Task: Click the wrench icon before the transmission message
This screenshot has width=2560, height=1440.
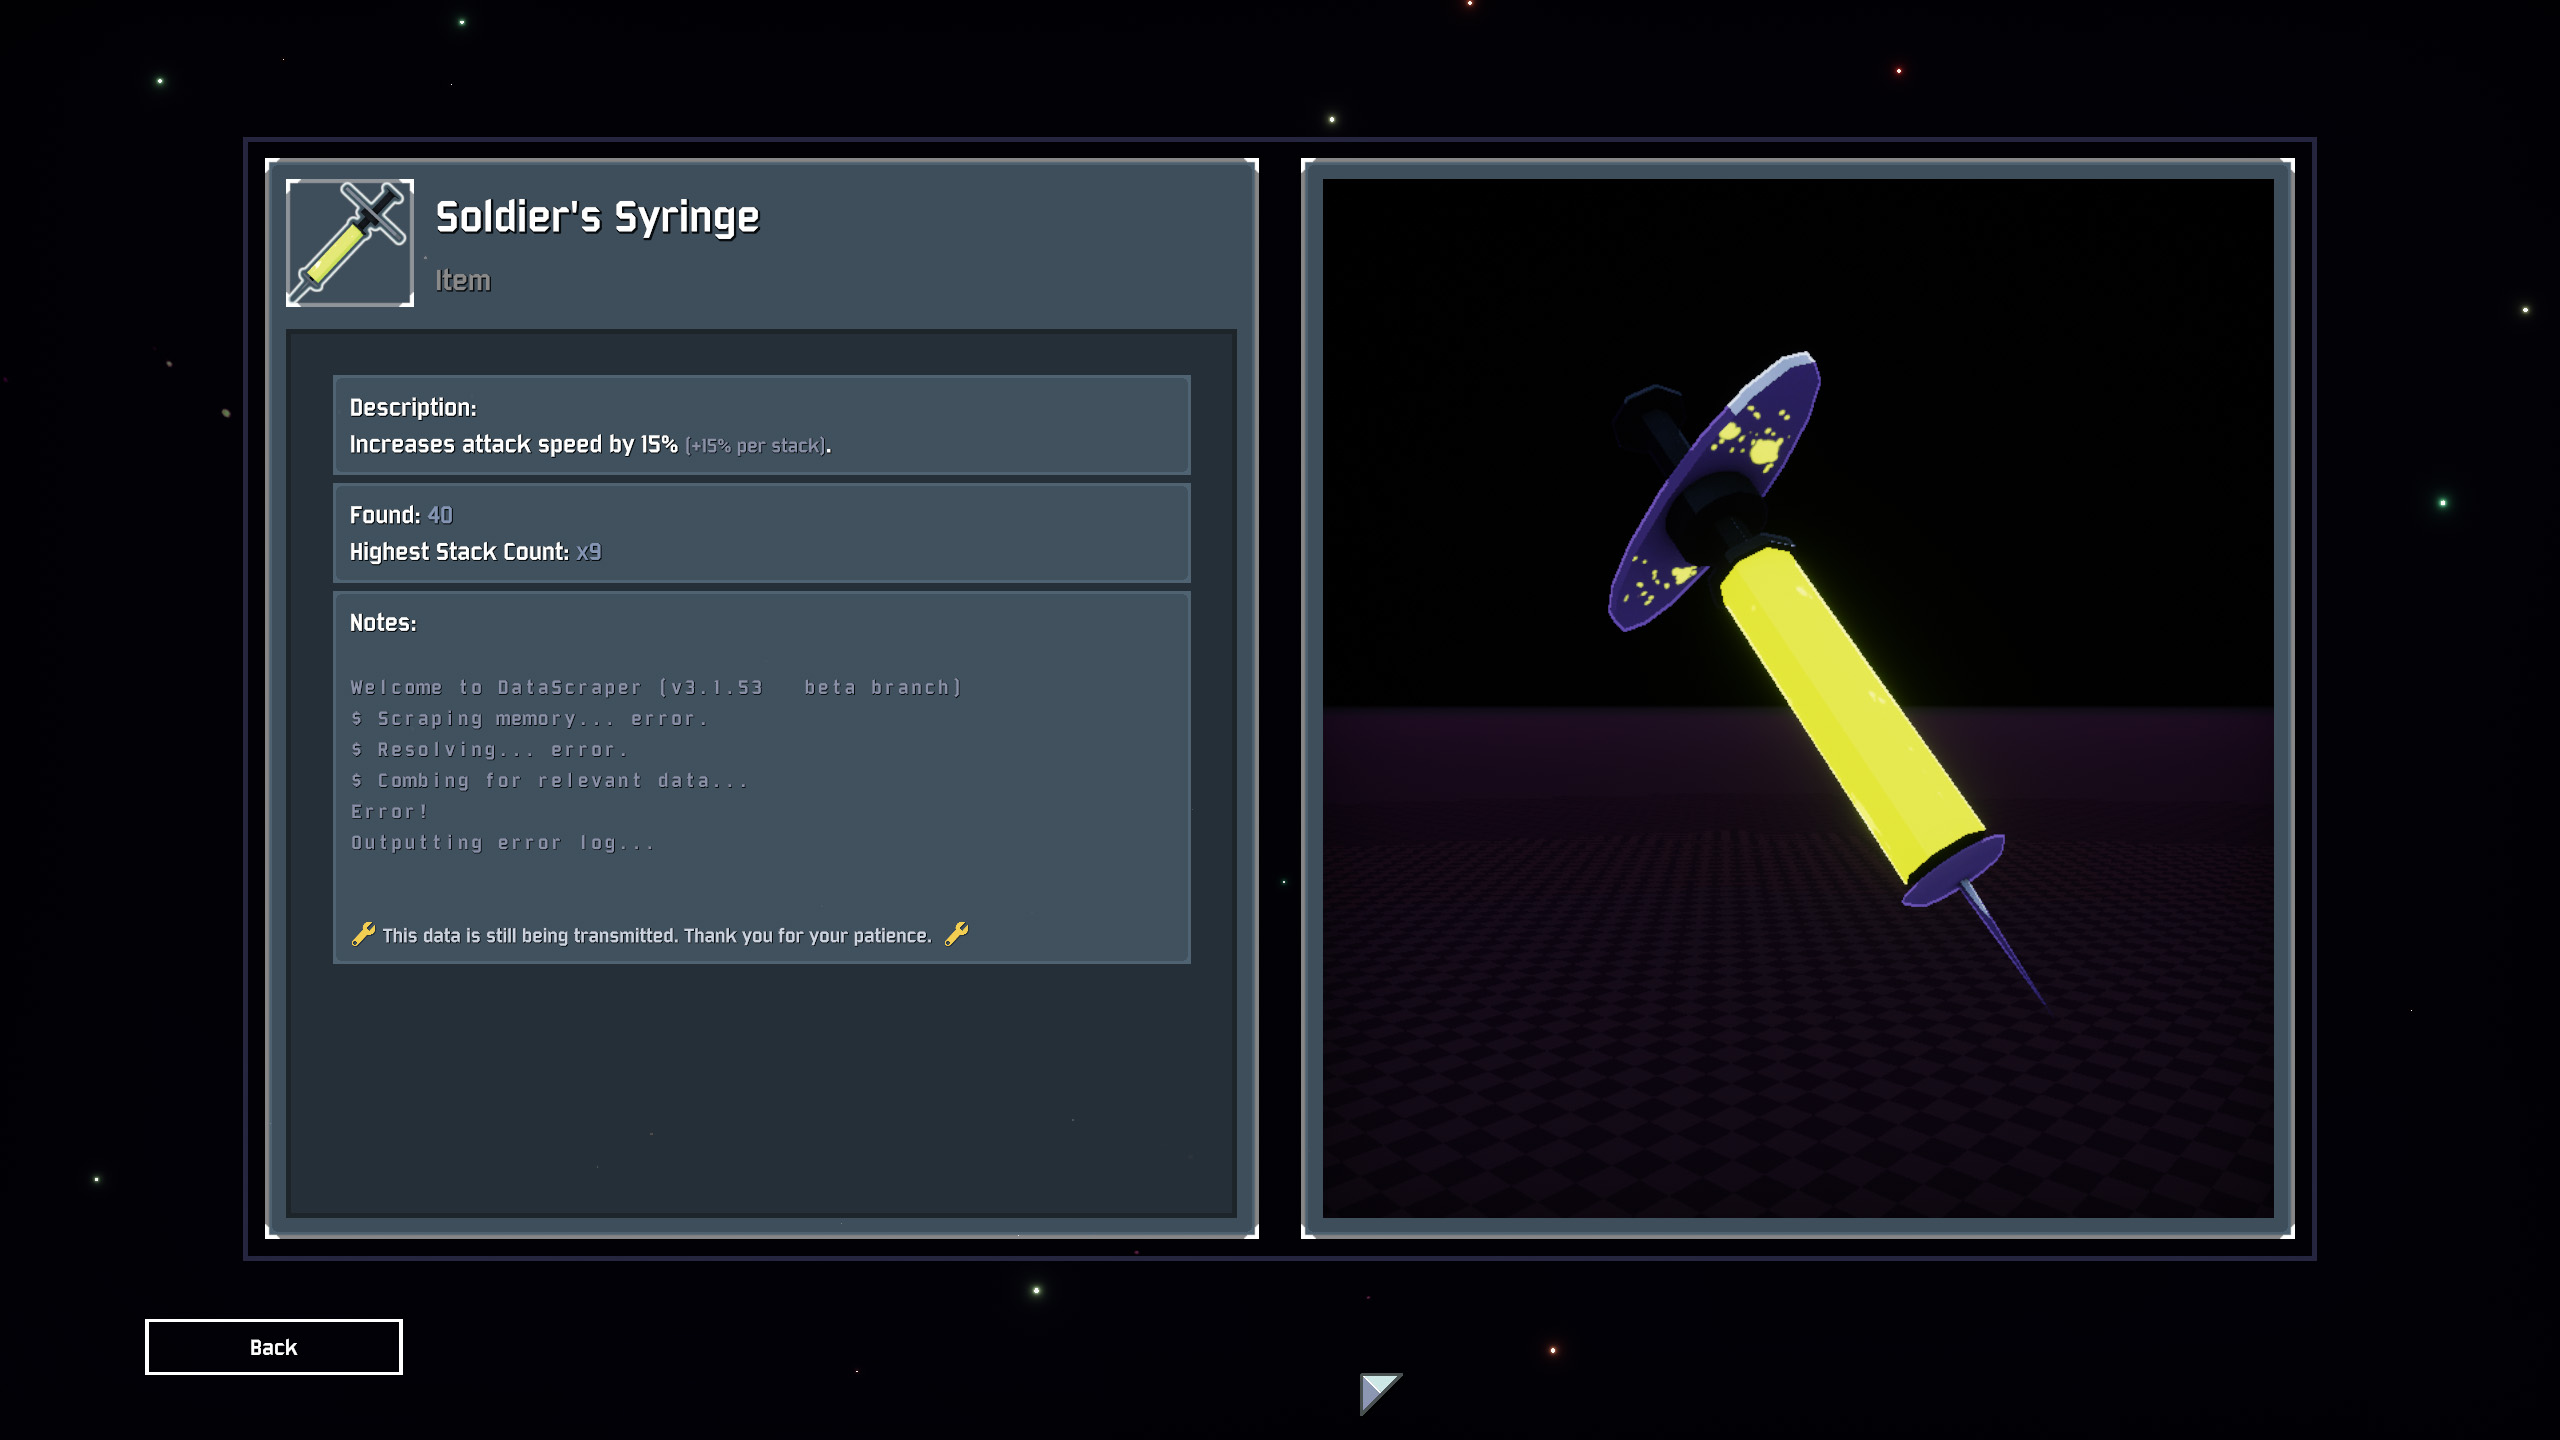Action: (363, 934)
